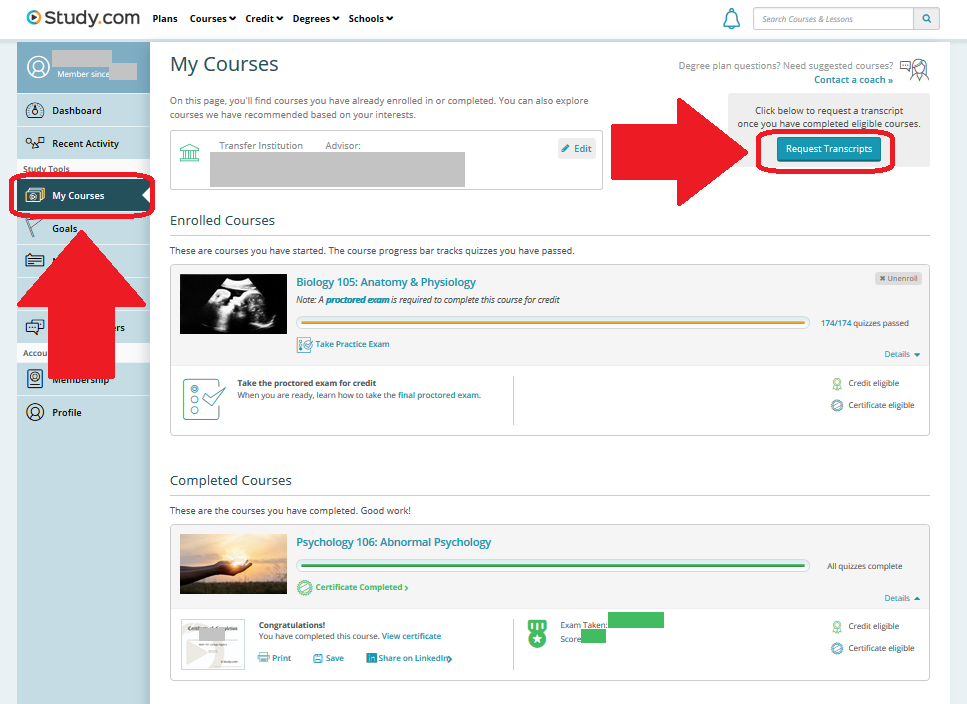Type in Search Courses & Lessons field

[x=833, y=19]
